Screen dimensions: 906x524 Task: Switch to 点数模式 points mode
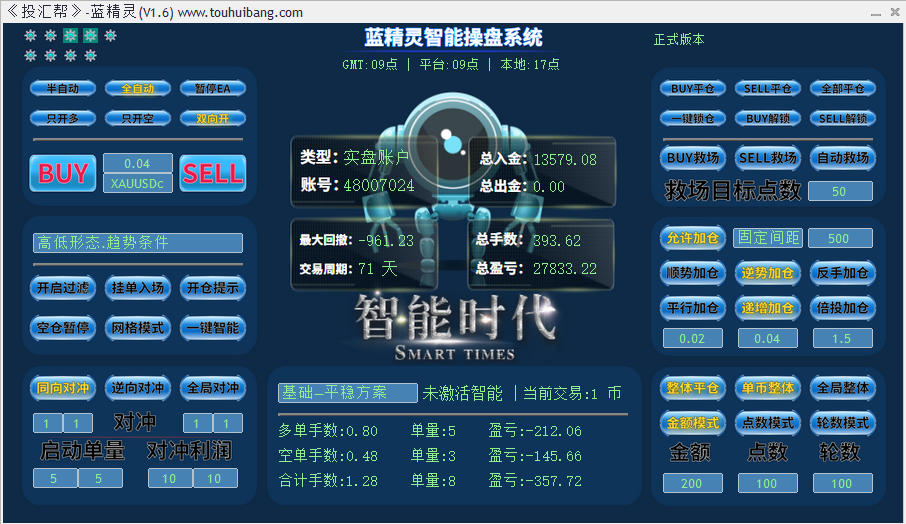pos(767,423)
